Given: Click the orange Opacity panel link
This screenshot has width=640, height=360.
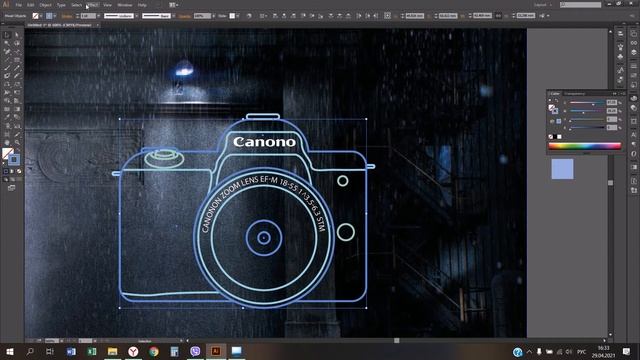Looking at the screenshot, I should [184, 16].
